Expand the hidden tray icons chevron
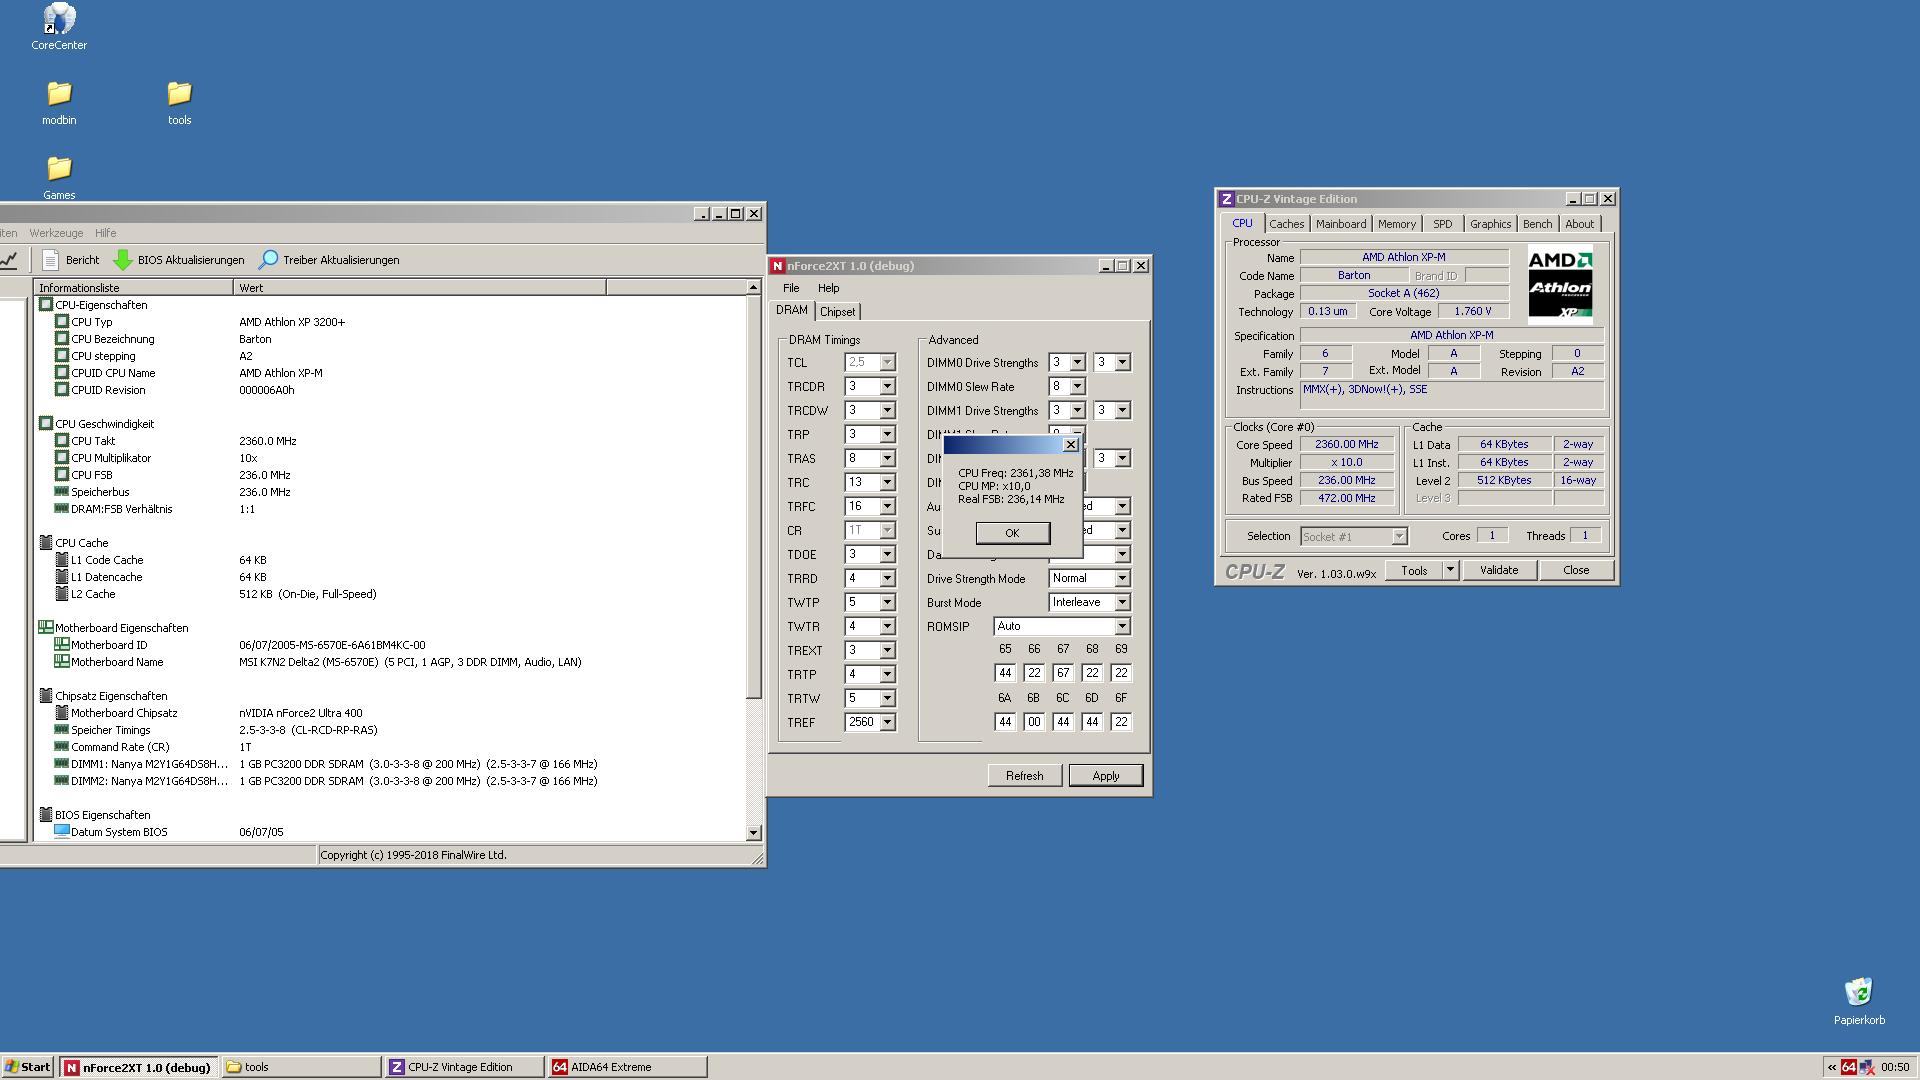 tap(1832, 1067)
